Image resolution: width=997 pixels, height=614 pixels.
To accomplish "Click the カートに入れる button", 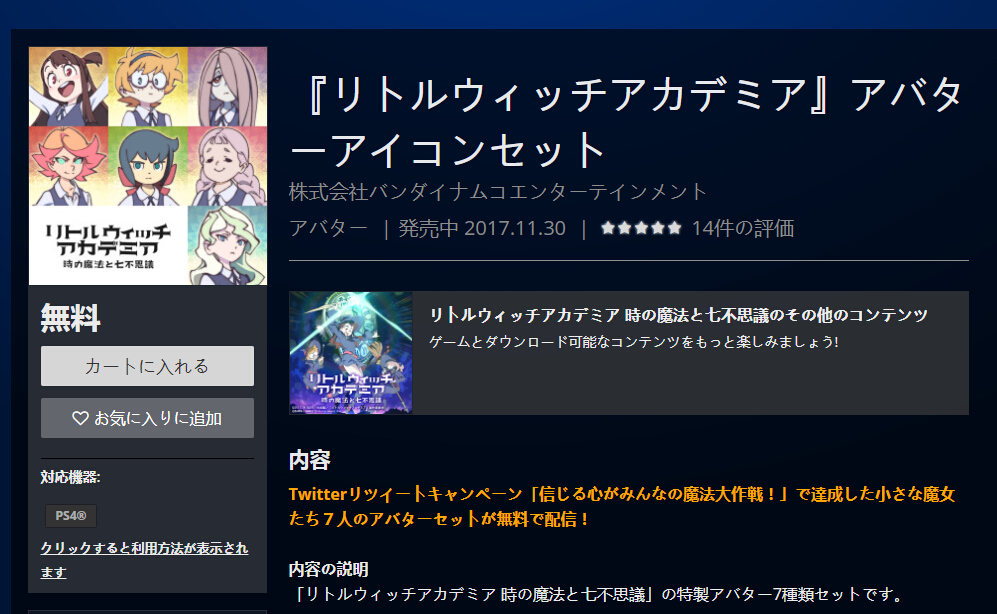I will tap(147, 366).
